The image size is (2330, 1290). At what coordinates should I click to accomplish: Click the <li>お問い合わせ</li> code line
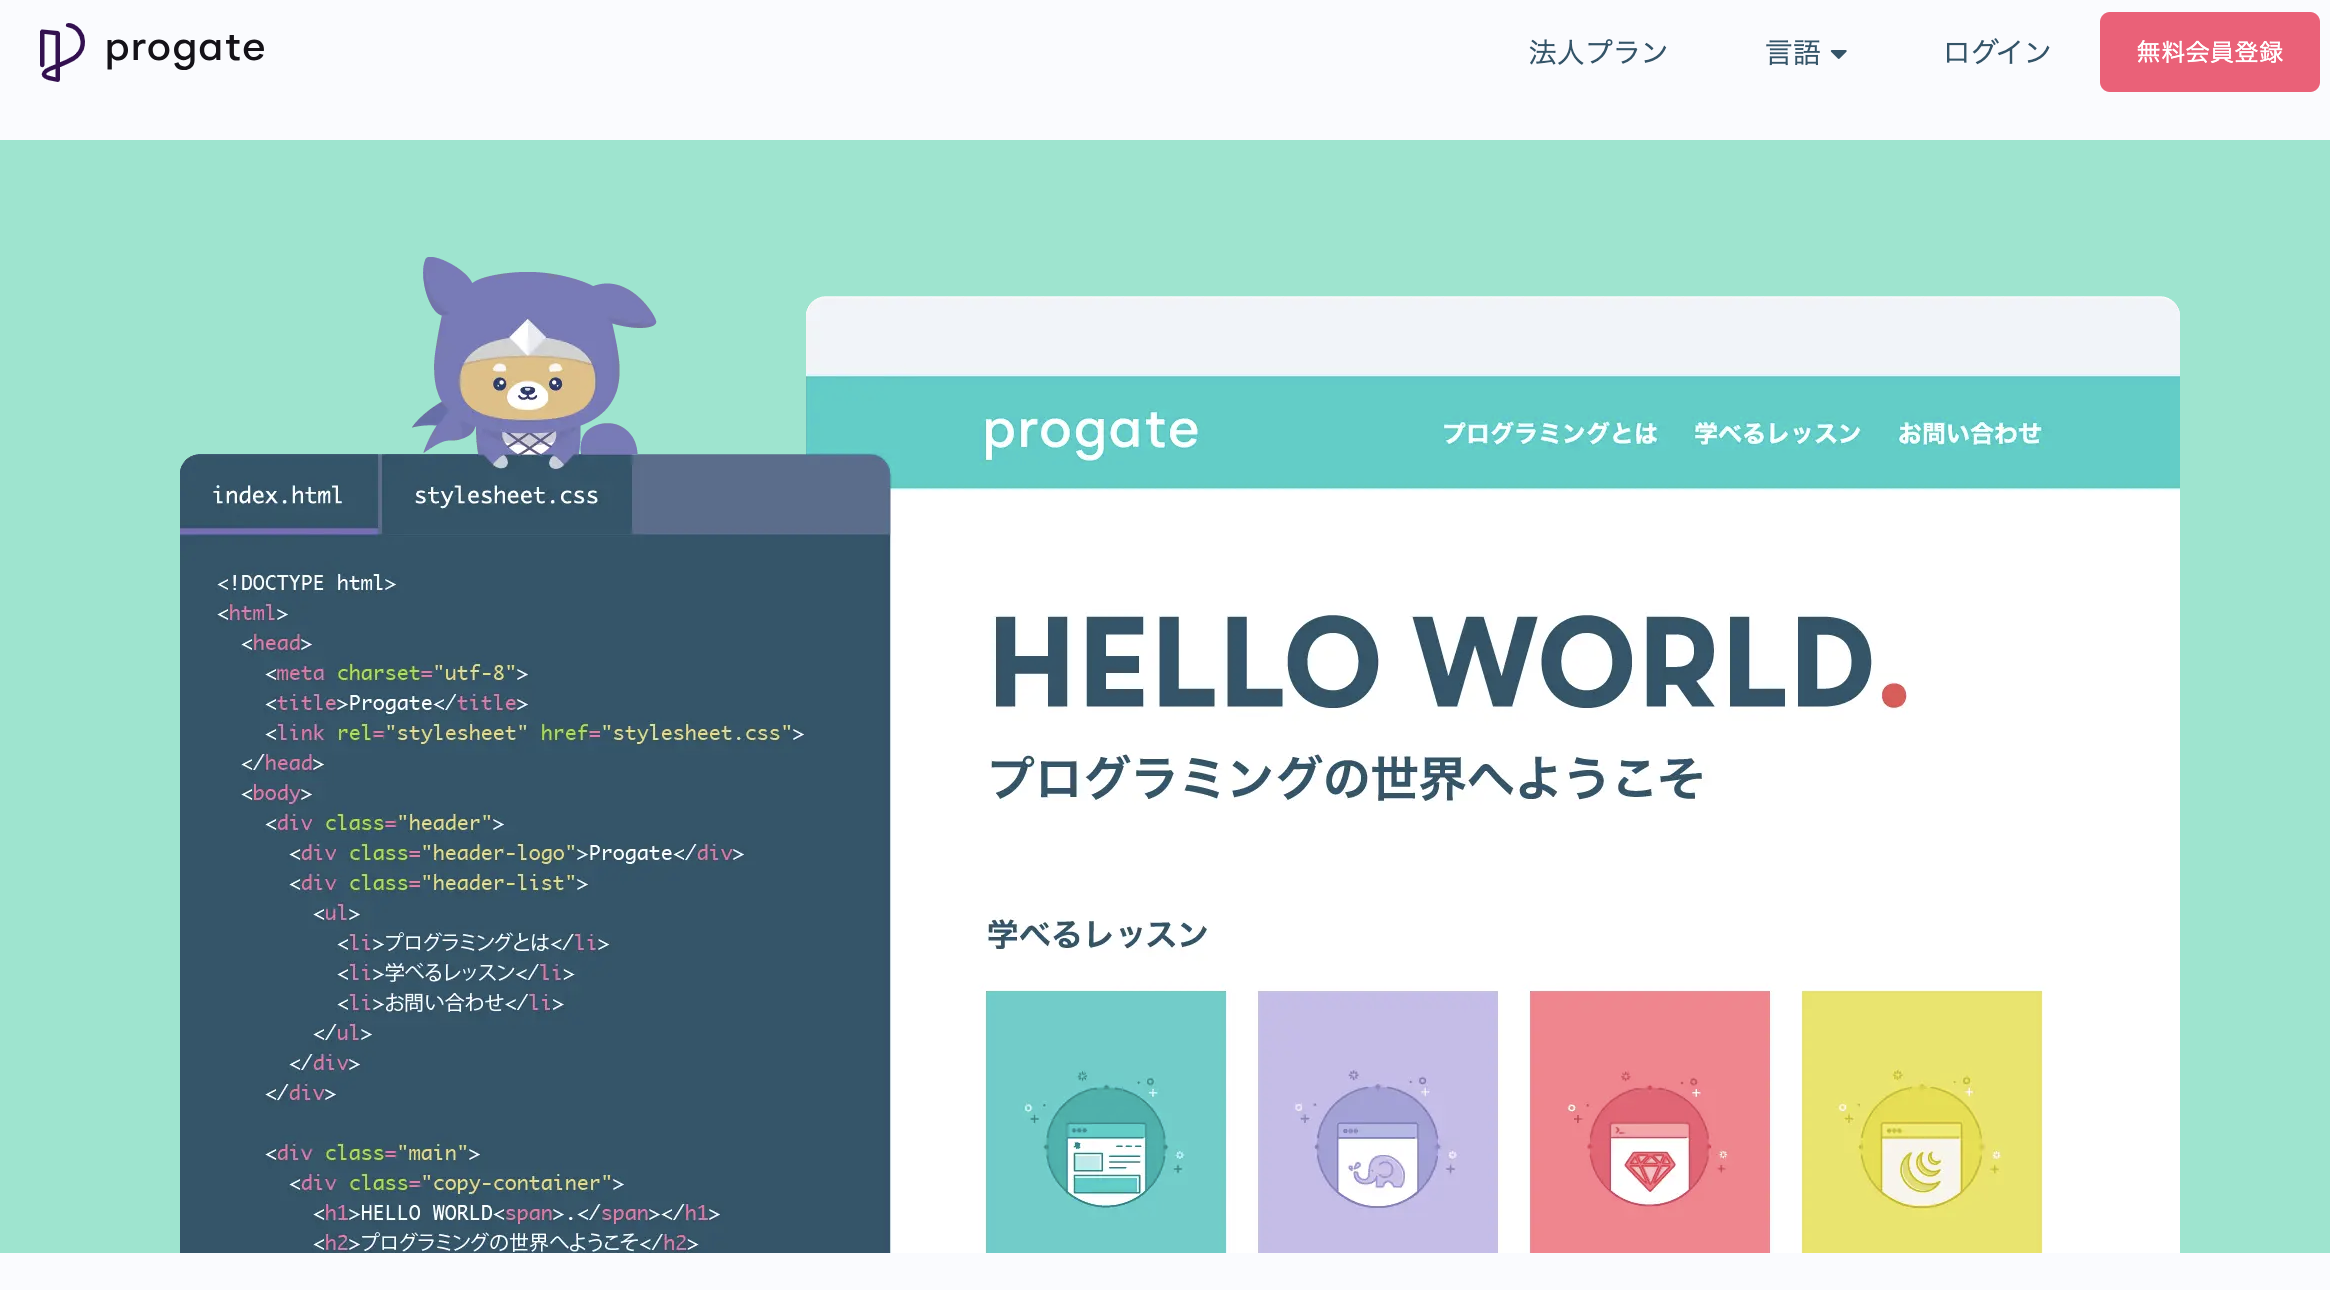(450, 1003)
